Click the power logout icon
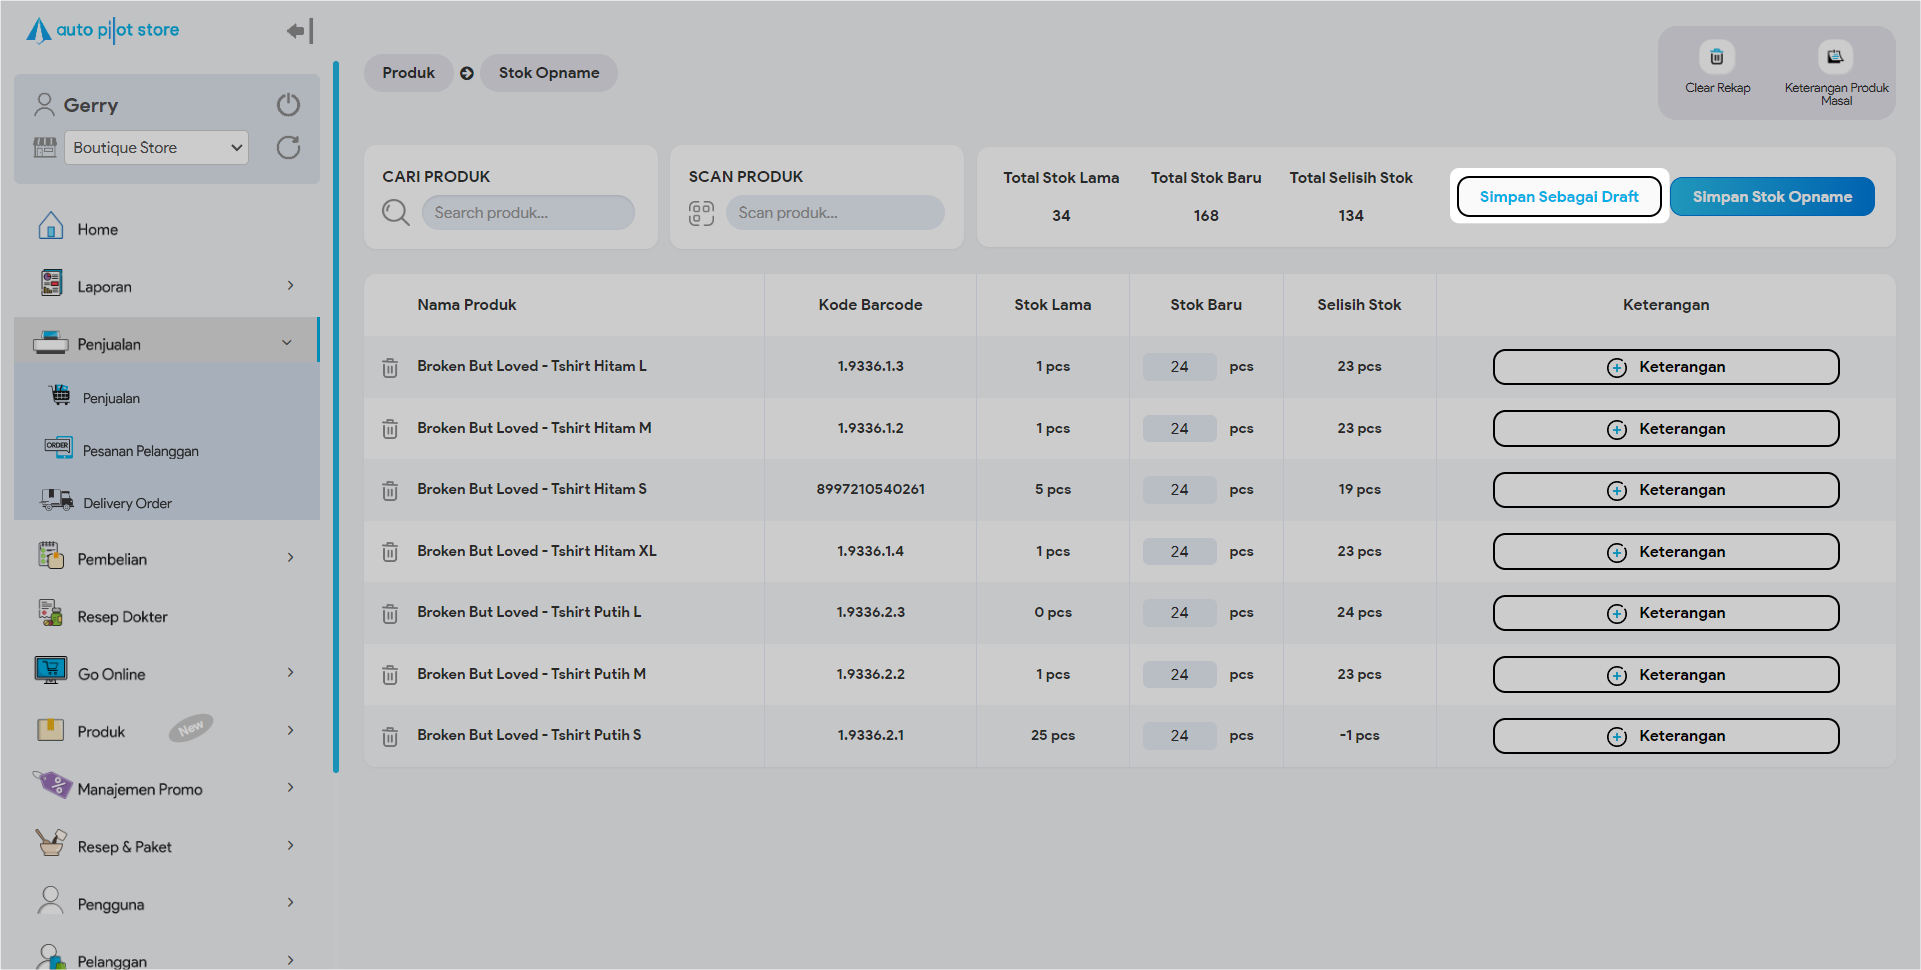The image size is (1921, 970). [x=288, y=105]
